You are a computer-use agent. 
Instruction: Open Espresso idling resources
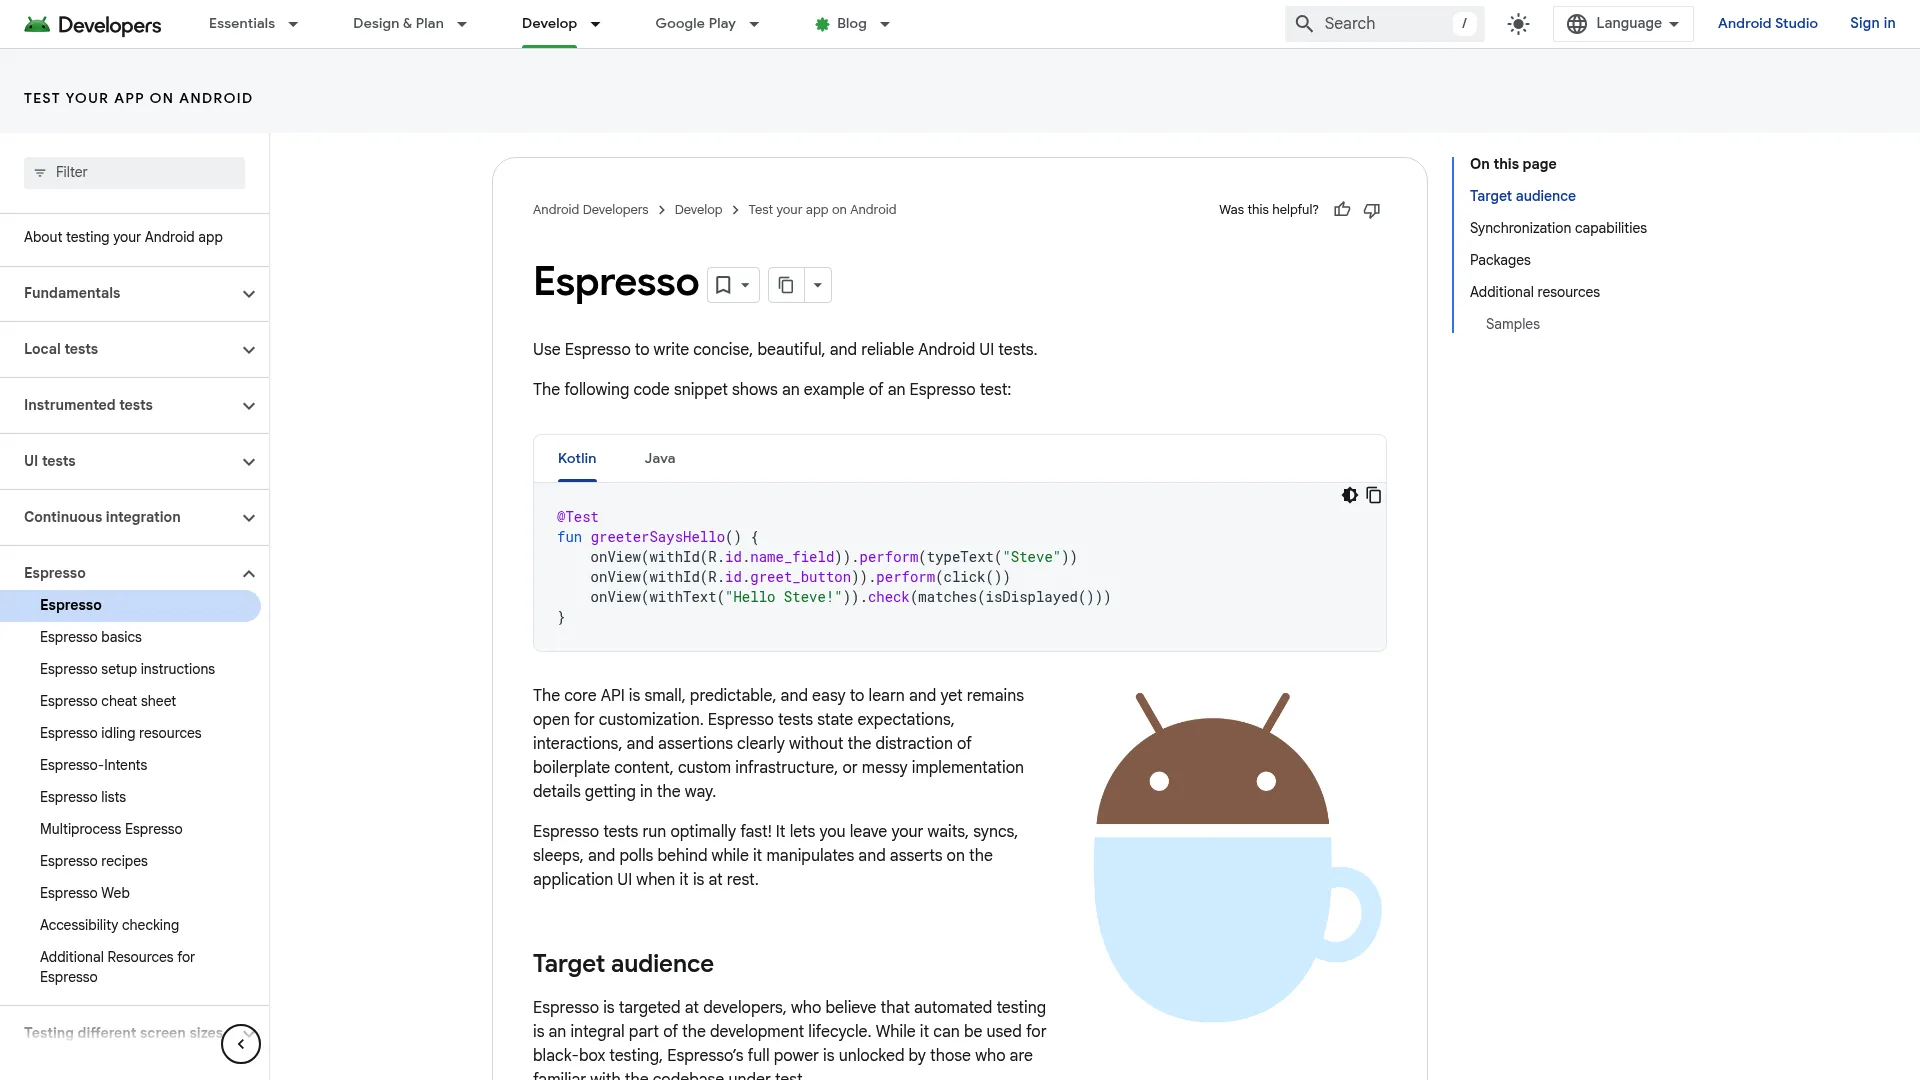(x=120, y=733)
